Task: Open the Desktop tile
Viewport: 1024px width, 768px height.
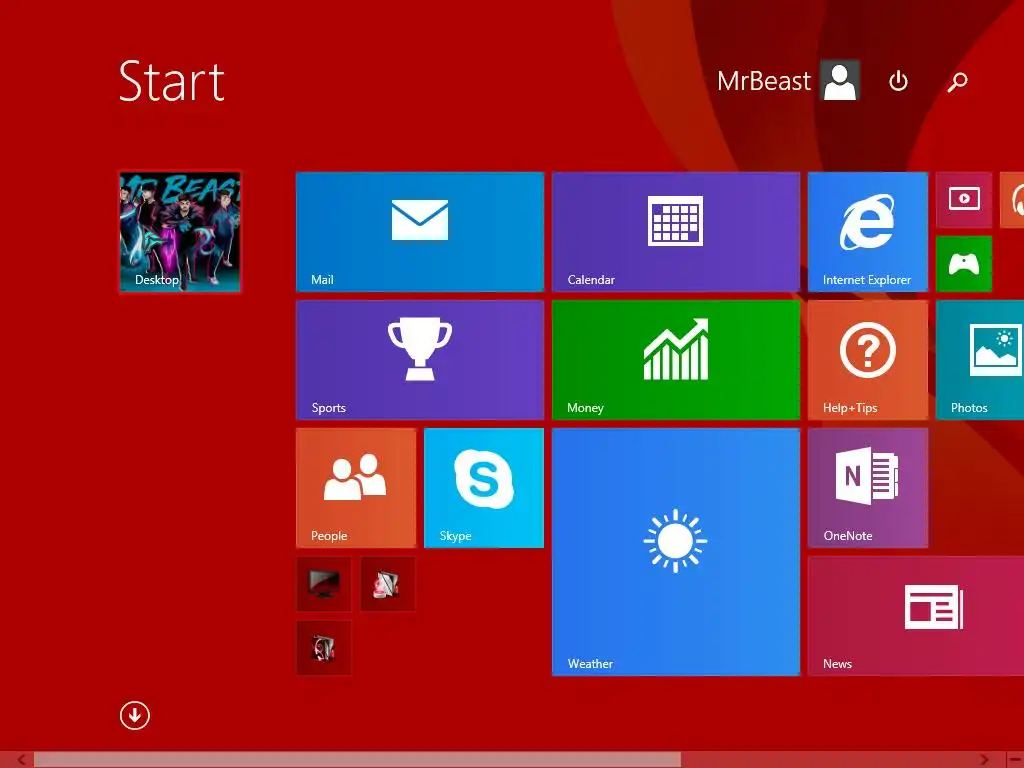Action: click(180, 232)
